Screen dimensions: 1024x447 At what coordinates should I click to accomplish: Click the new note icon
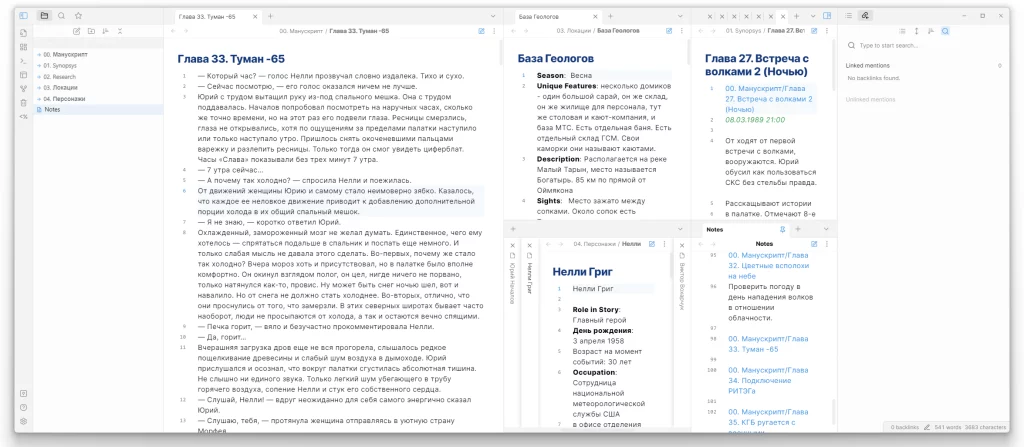tap(76, 33)
